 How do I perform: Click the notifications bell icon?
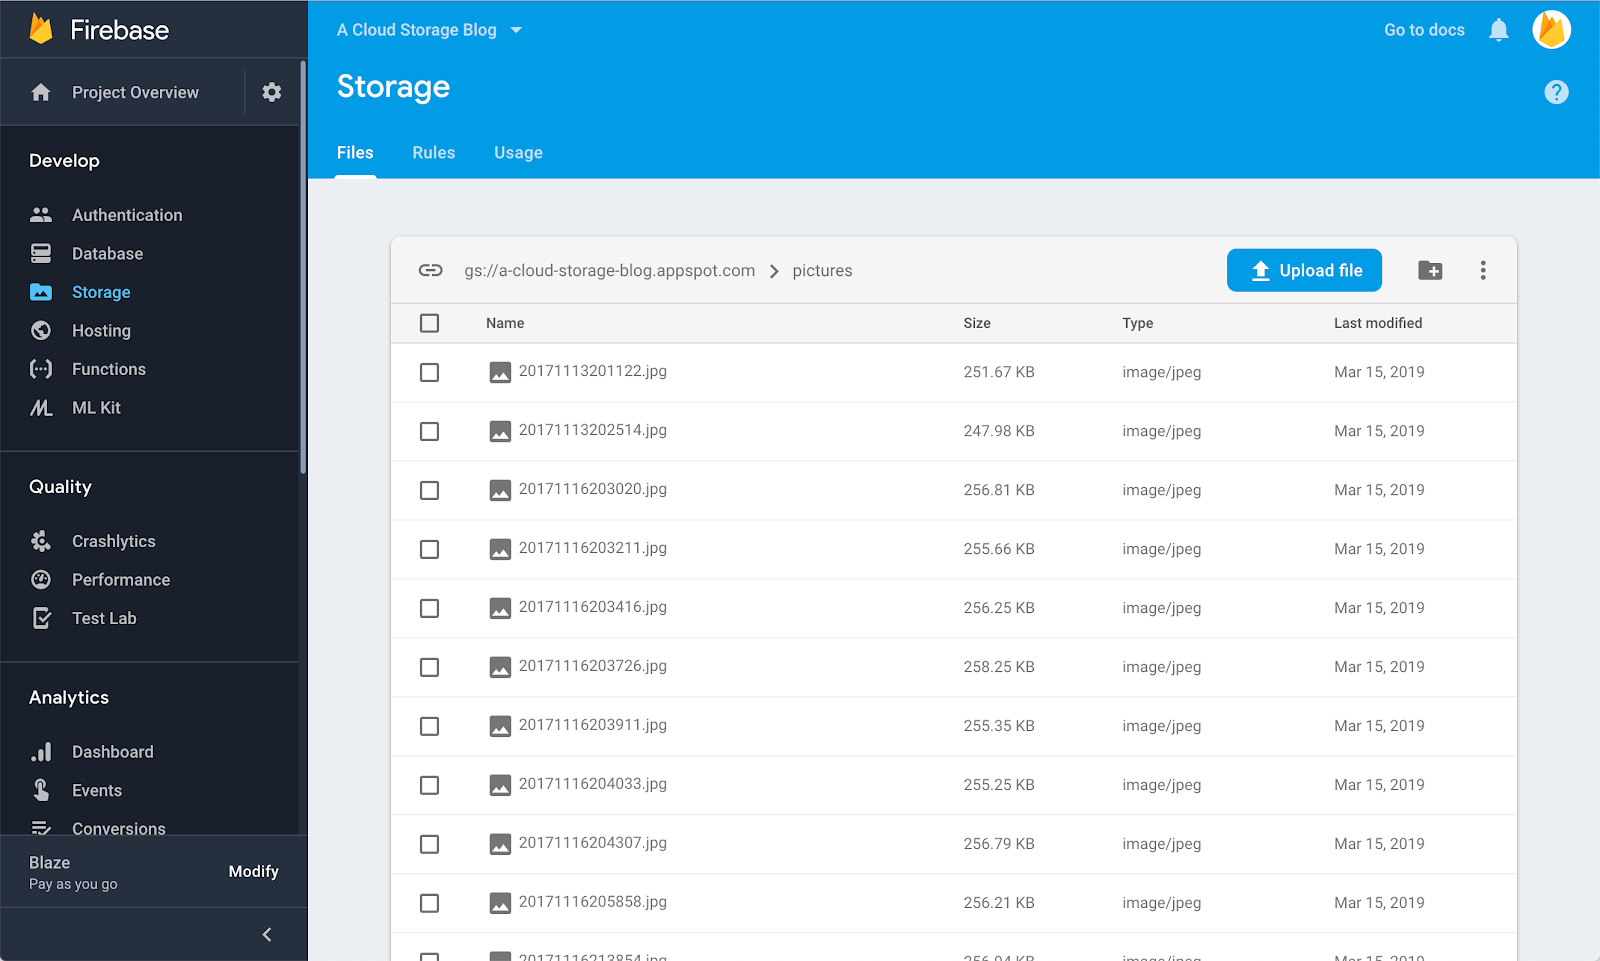coord(1498,30)
